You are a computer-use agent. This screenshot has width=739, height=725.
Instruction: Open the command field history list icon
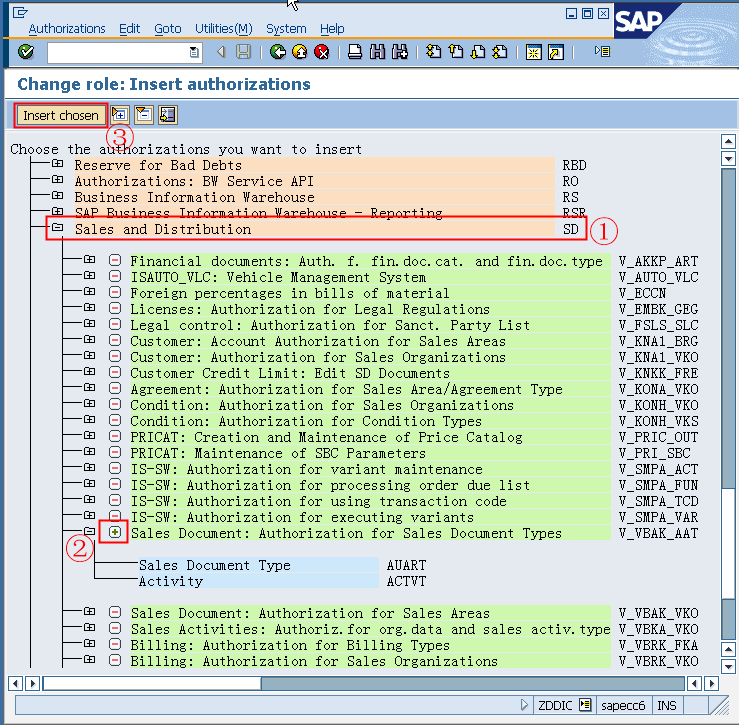pyautogui.click(x=194, y=52)
